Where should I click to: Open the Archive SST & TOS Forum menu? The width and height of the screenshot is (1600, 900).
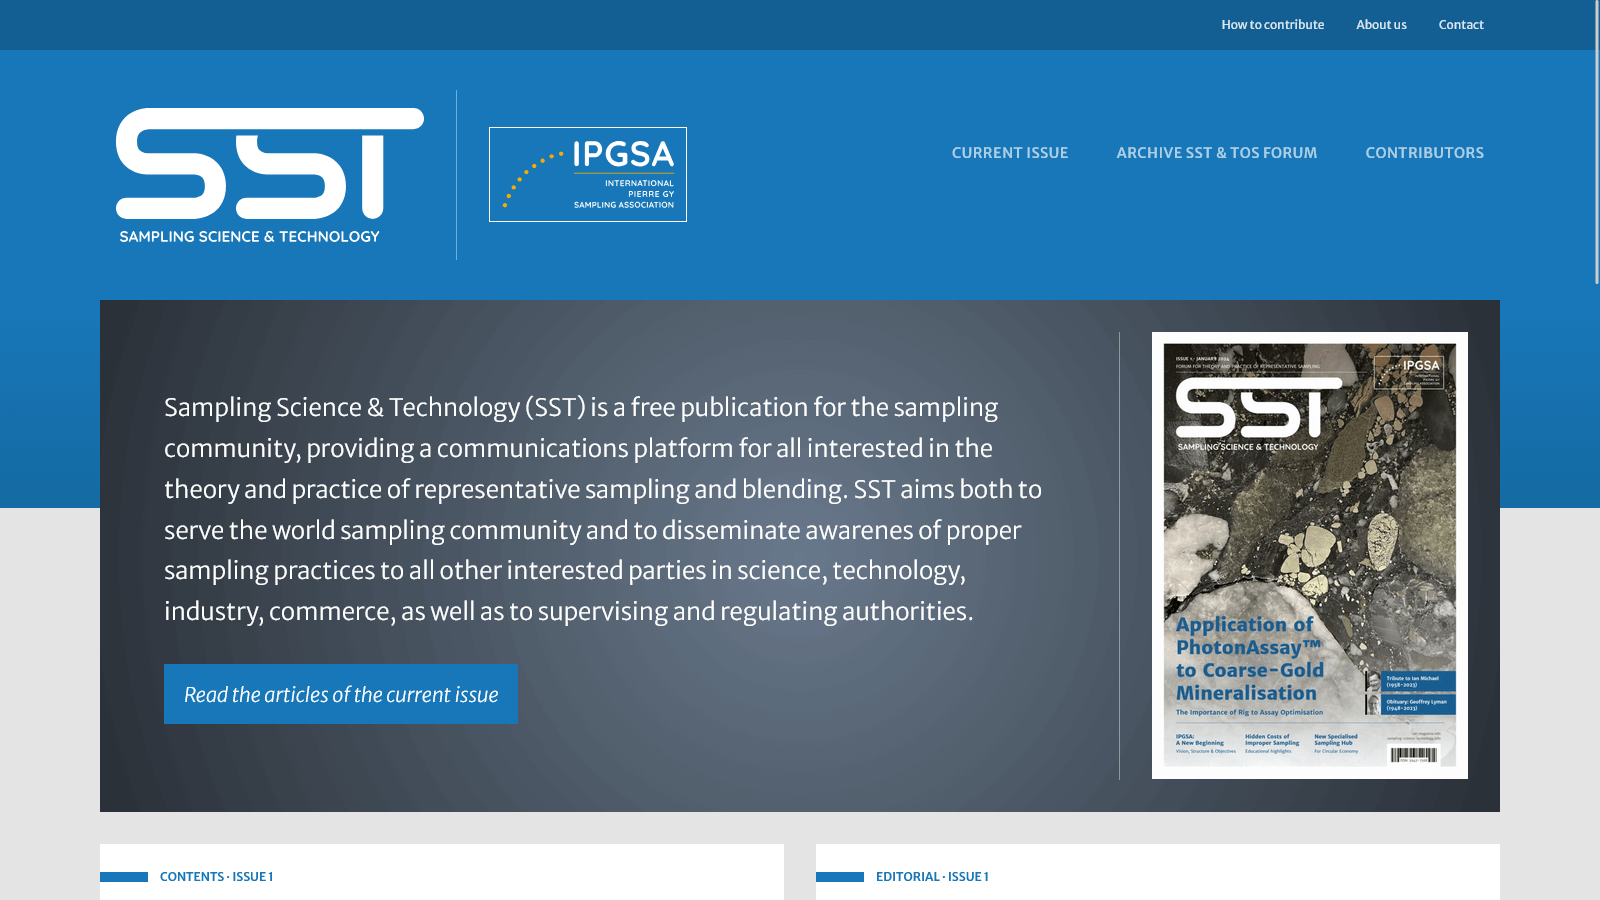(1216, 153)
